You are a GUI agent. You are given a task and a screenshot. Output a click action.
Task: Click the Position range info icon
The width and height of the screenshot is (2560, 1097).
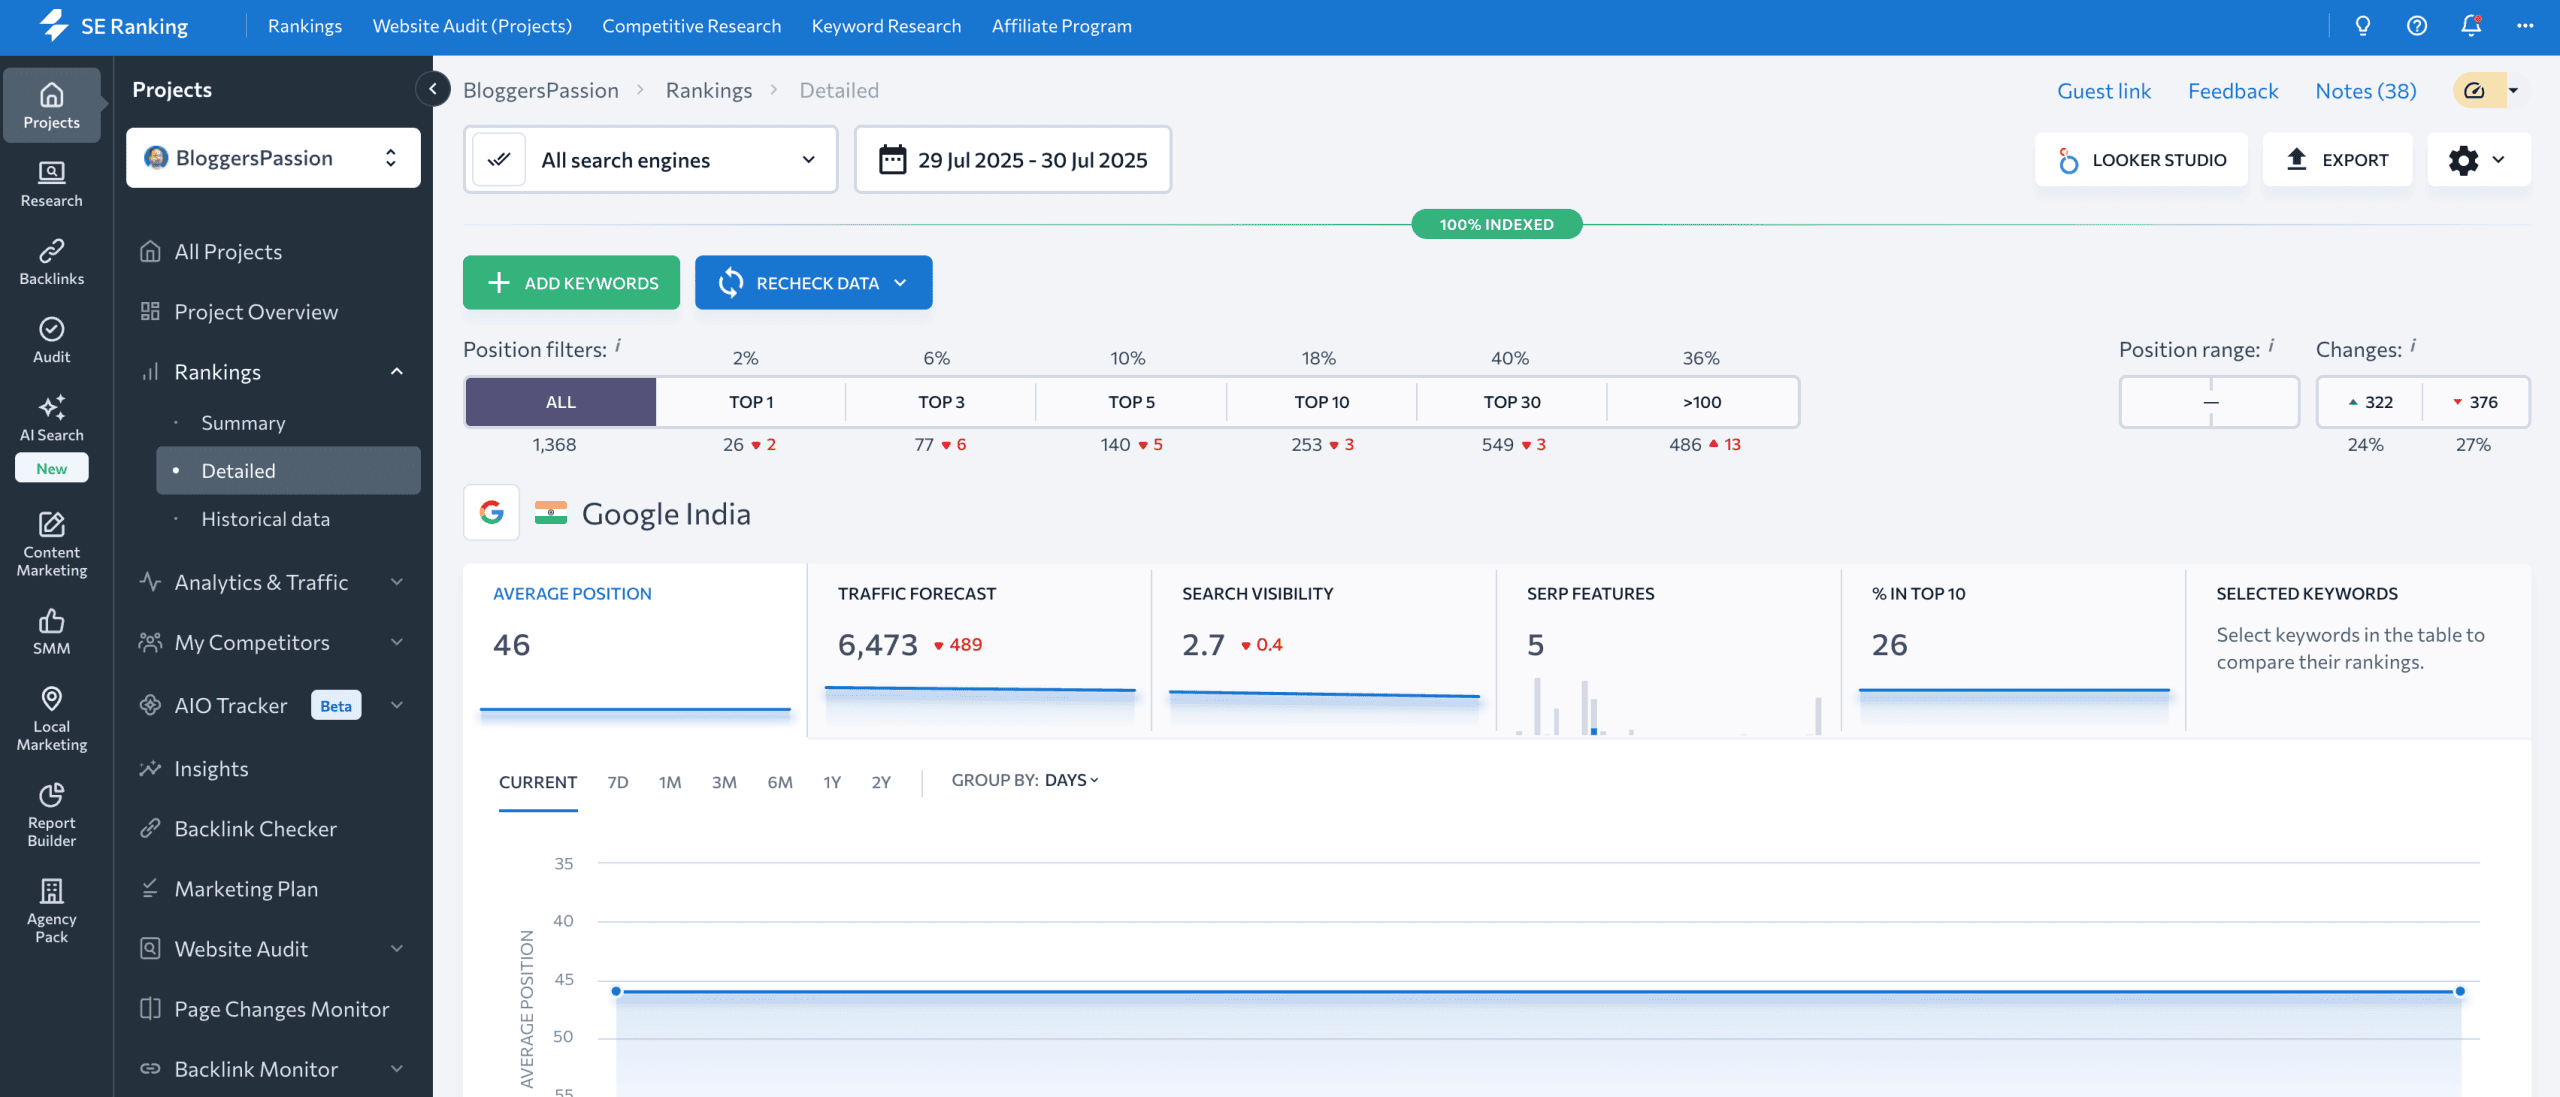point(2271,346)
